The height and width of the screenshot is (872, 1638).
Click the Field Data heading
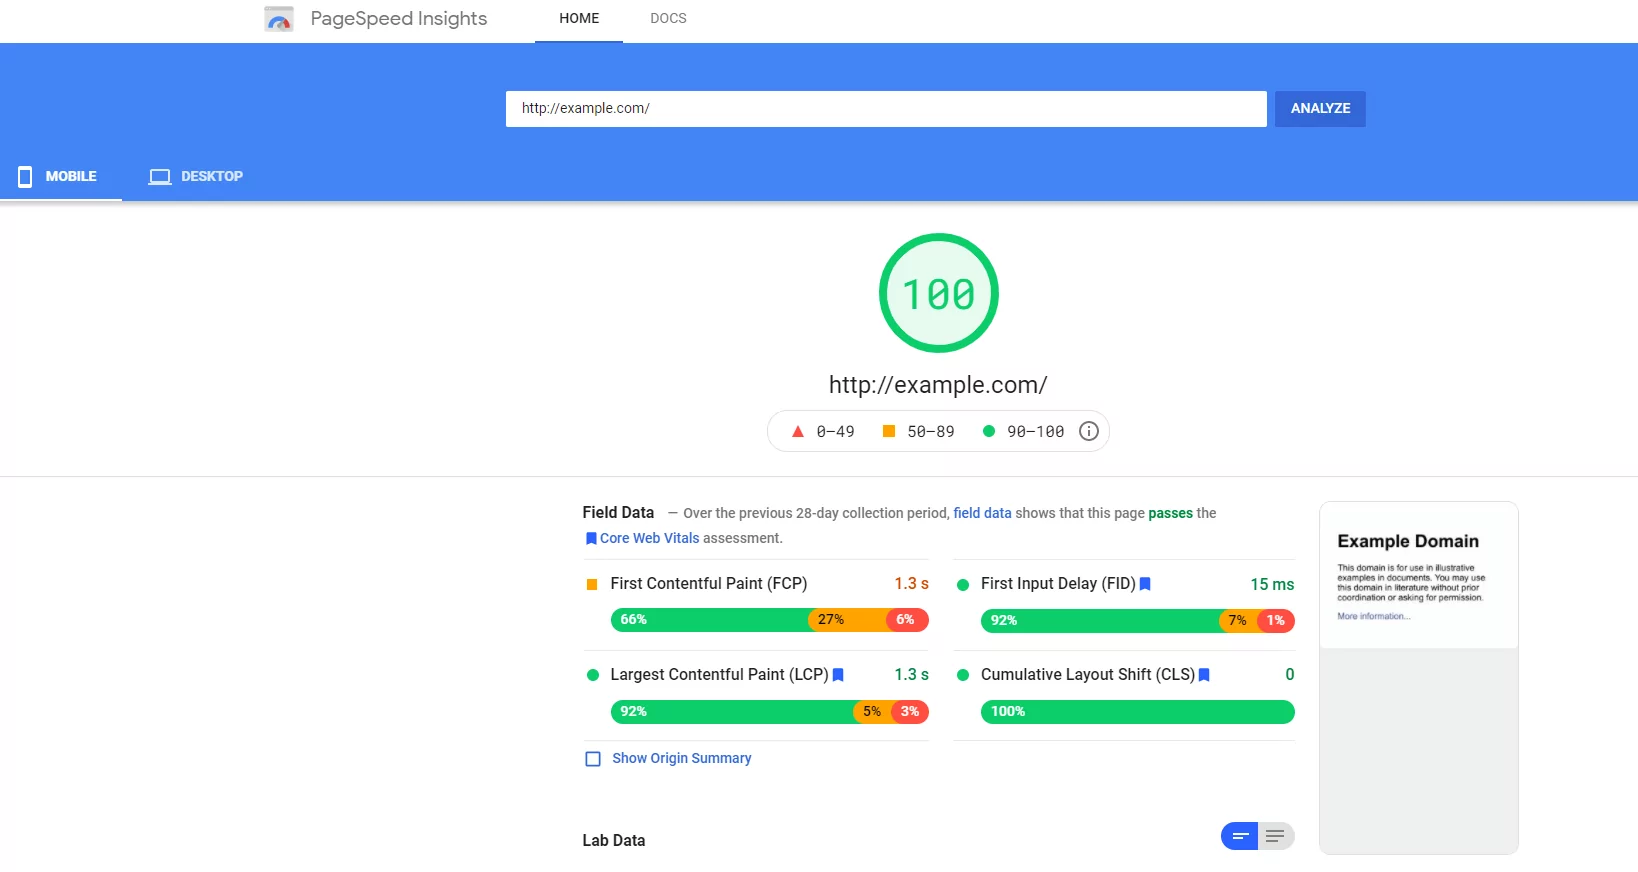tap(618, 513)
